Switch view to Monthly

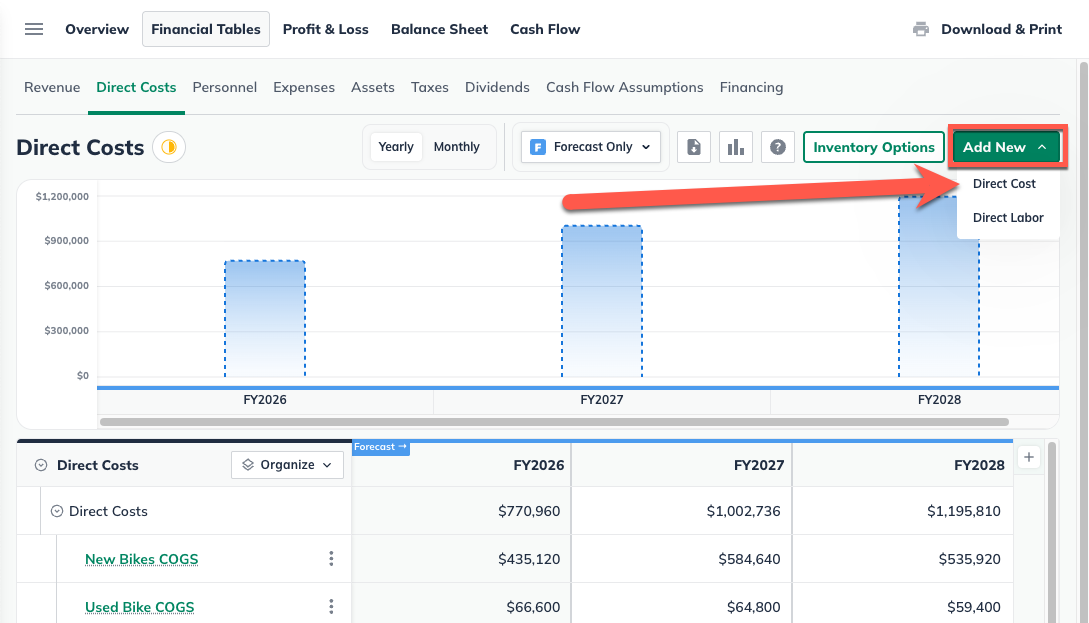coord(457,147)
